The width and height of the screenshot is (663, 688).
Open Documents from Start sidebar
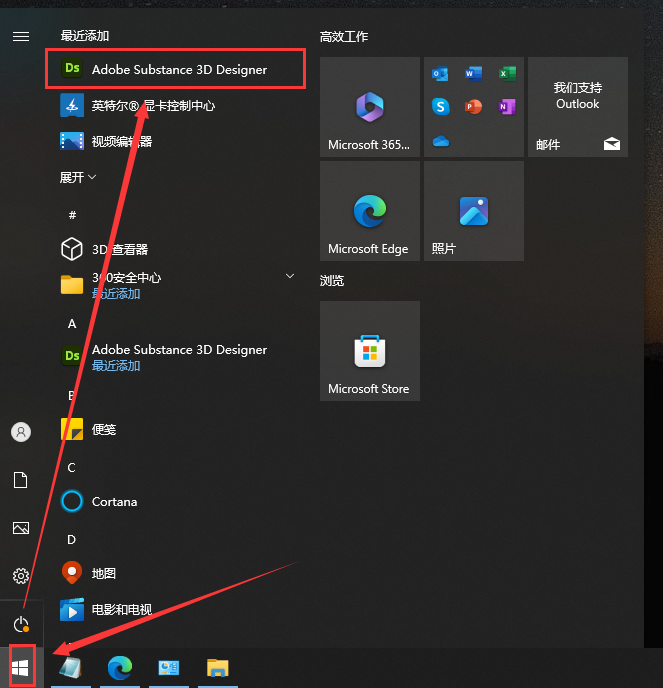21,480
